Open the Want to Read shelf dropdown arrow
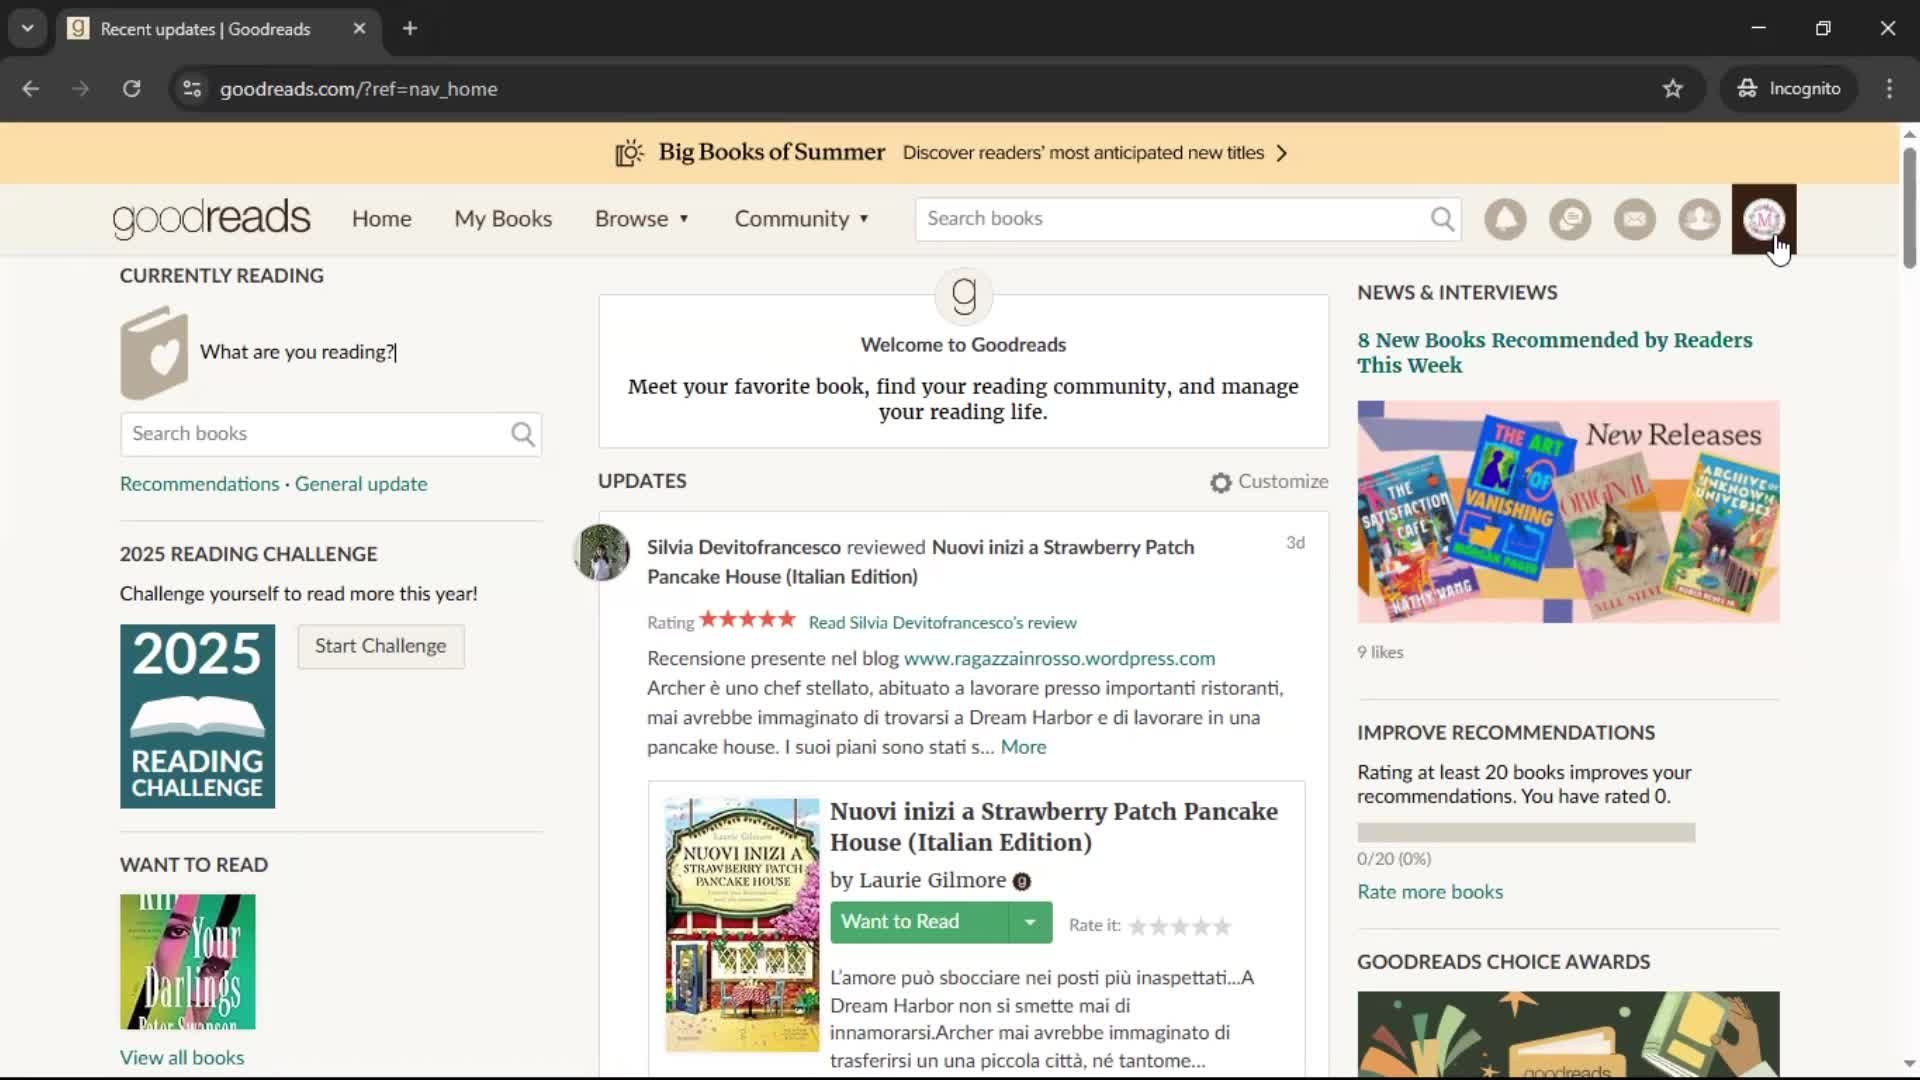This screenshot has height=1080, width=1920. pyautogui.click(x=1030, y=922)
